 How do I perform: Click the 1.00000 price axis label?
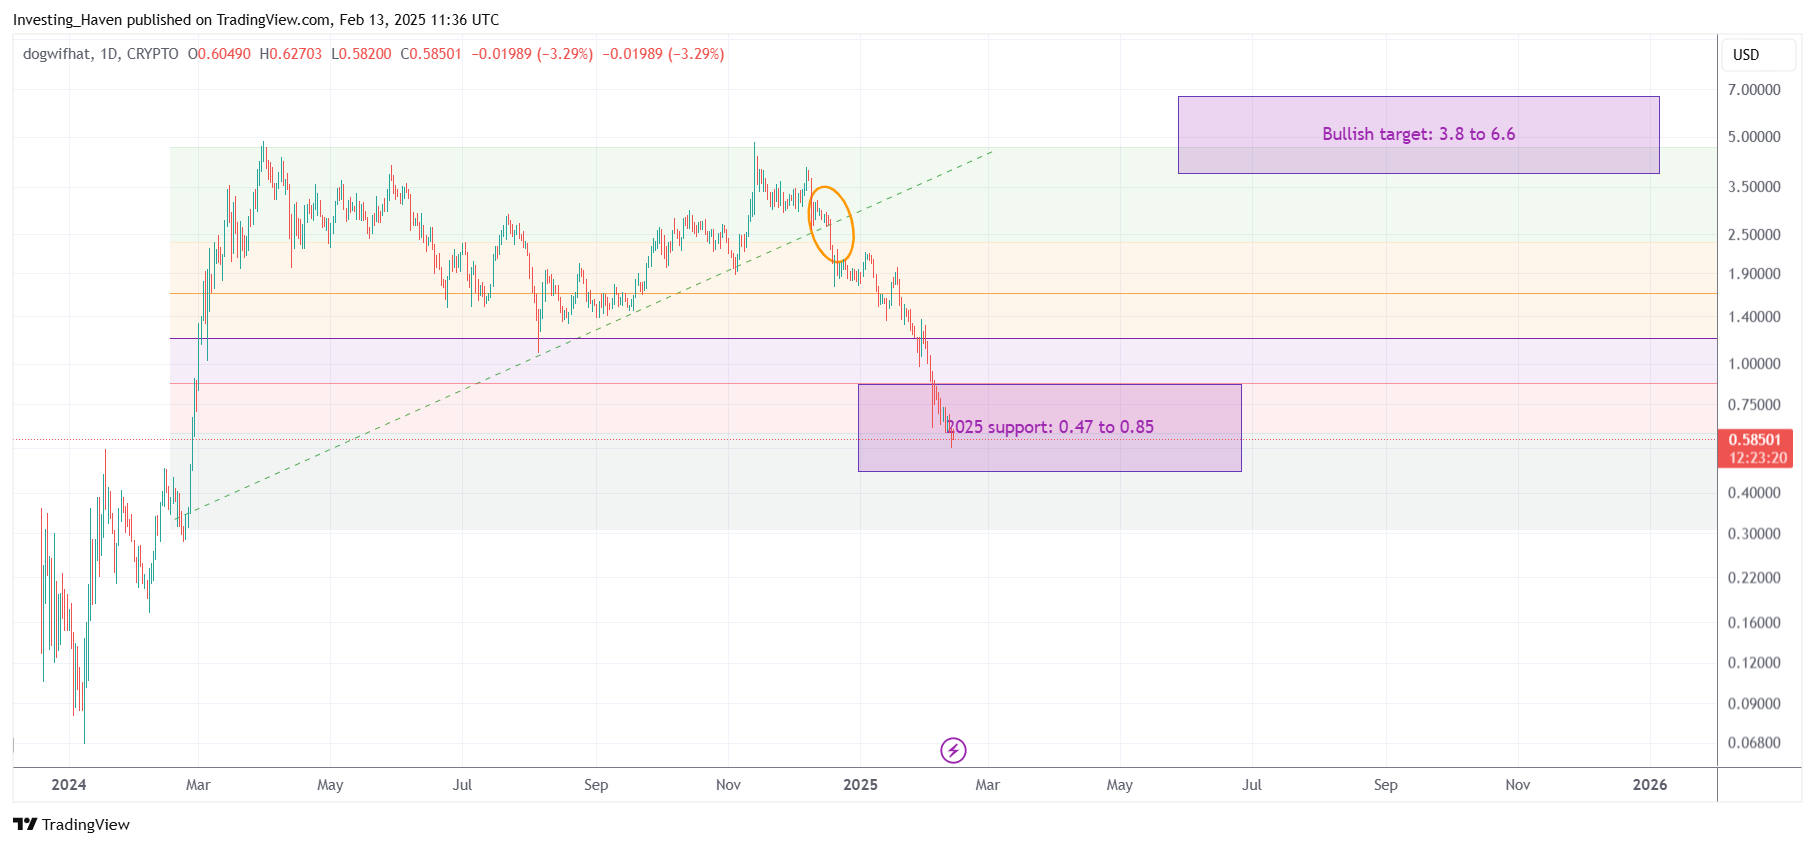click(x=1754, y=364)
